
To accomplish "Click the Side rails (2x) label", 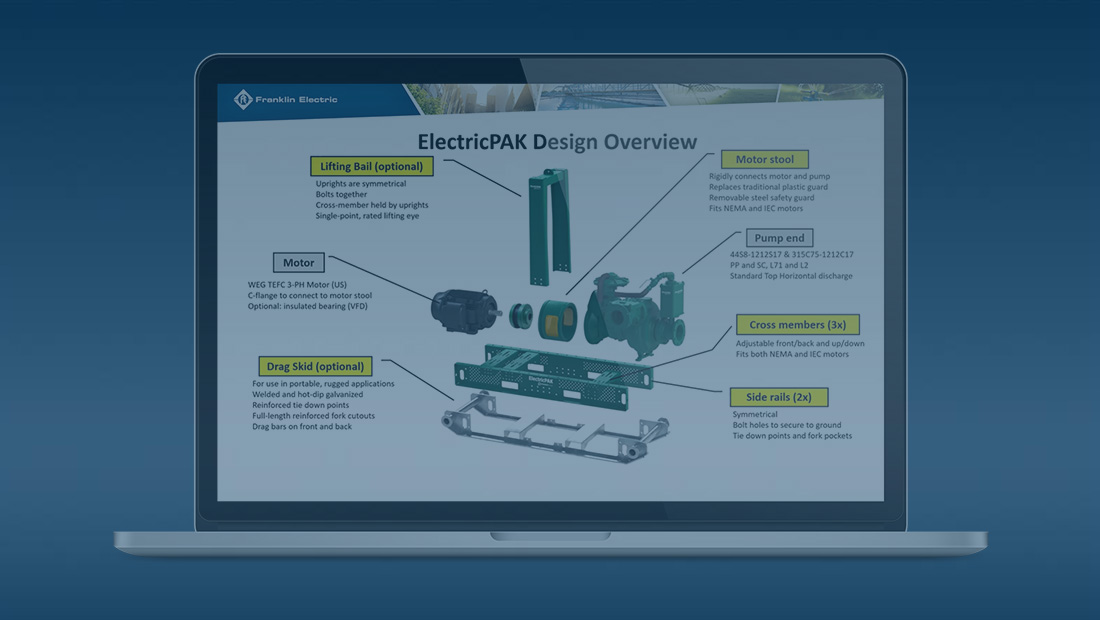I will coord(780,396).
